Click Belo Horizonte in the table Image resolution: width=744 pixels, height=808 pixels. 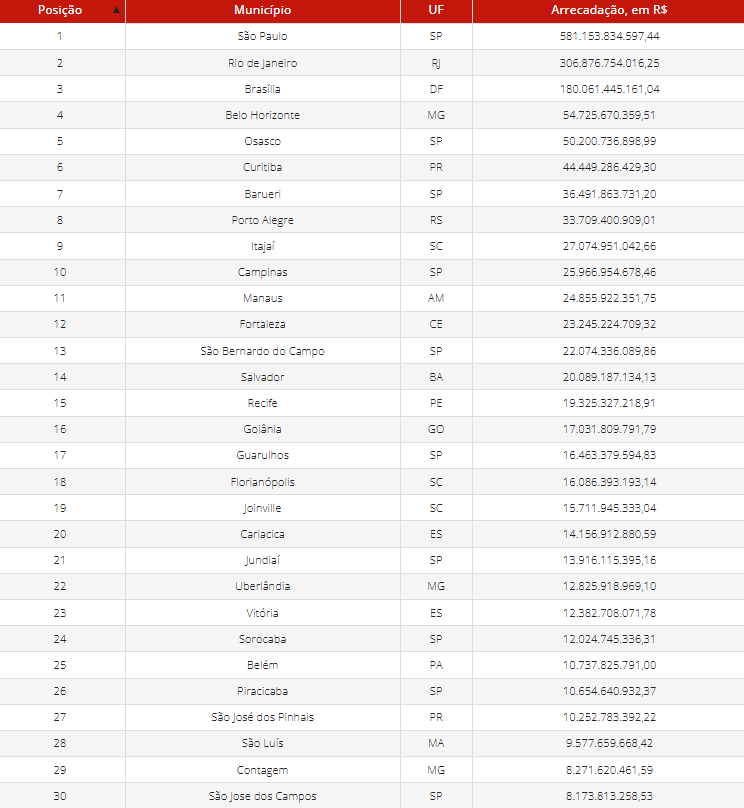point(262,115)
